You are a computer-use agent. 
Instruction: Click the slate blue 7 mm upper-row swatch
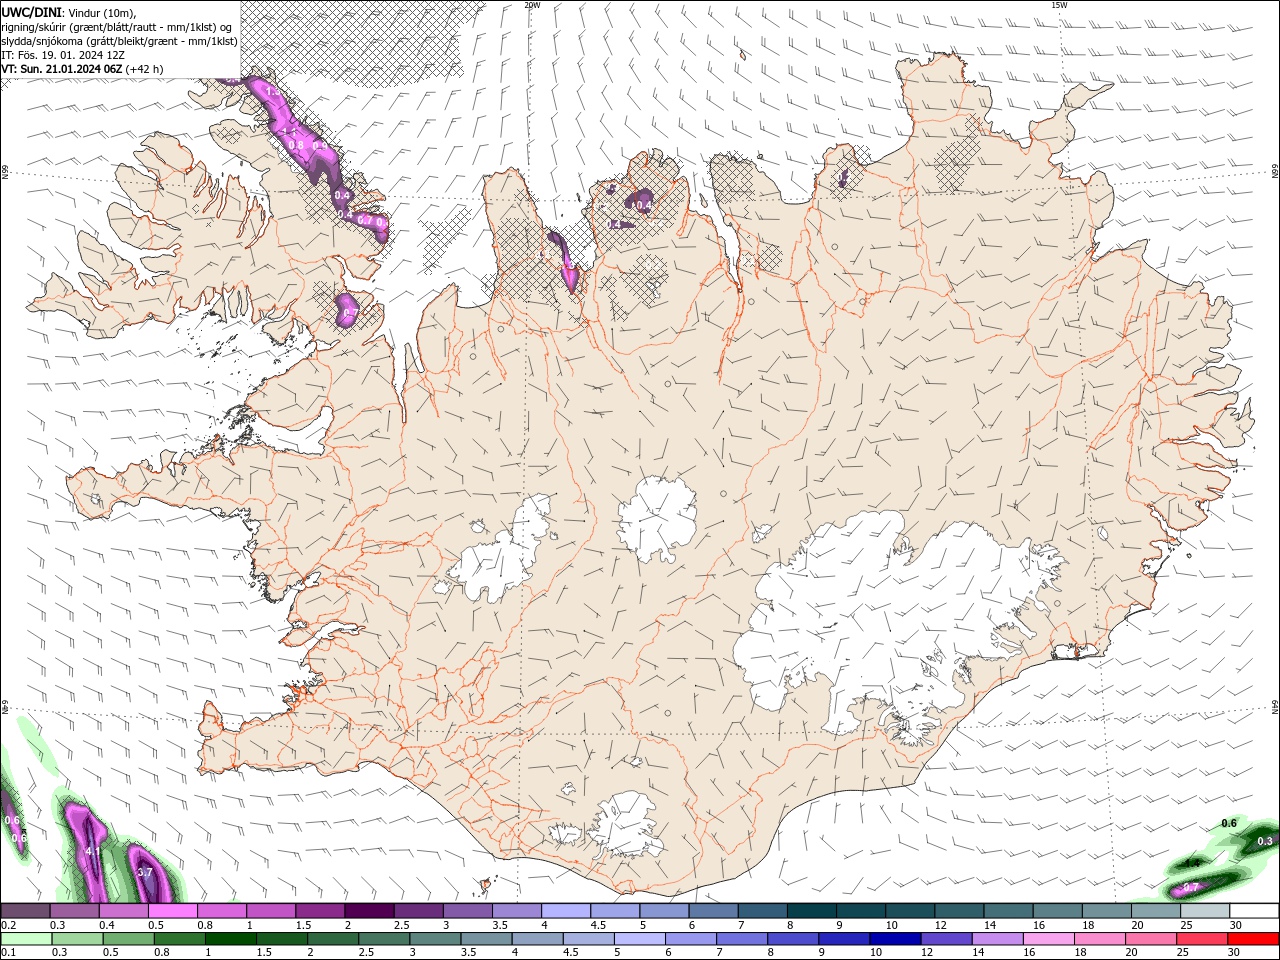pyautogui.click(x=763, y=911)
